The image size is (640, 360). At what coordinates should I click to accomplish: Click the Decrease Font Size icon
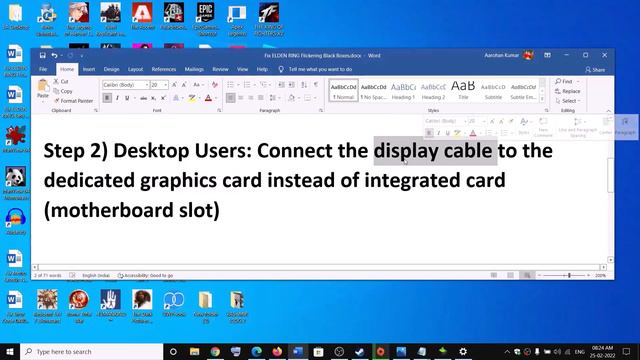click(184, 85)
